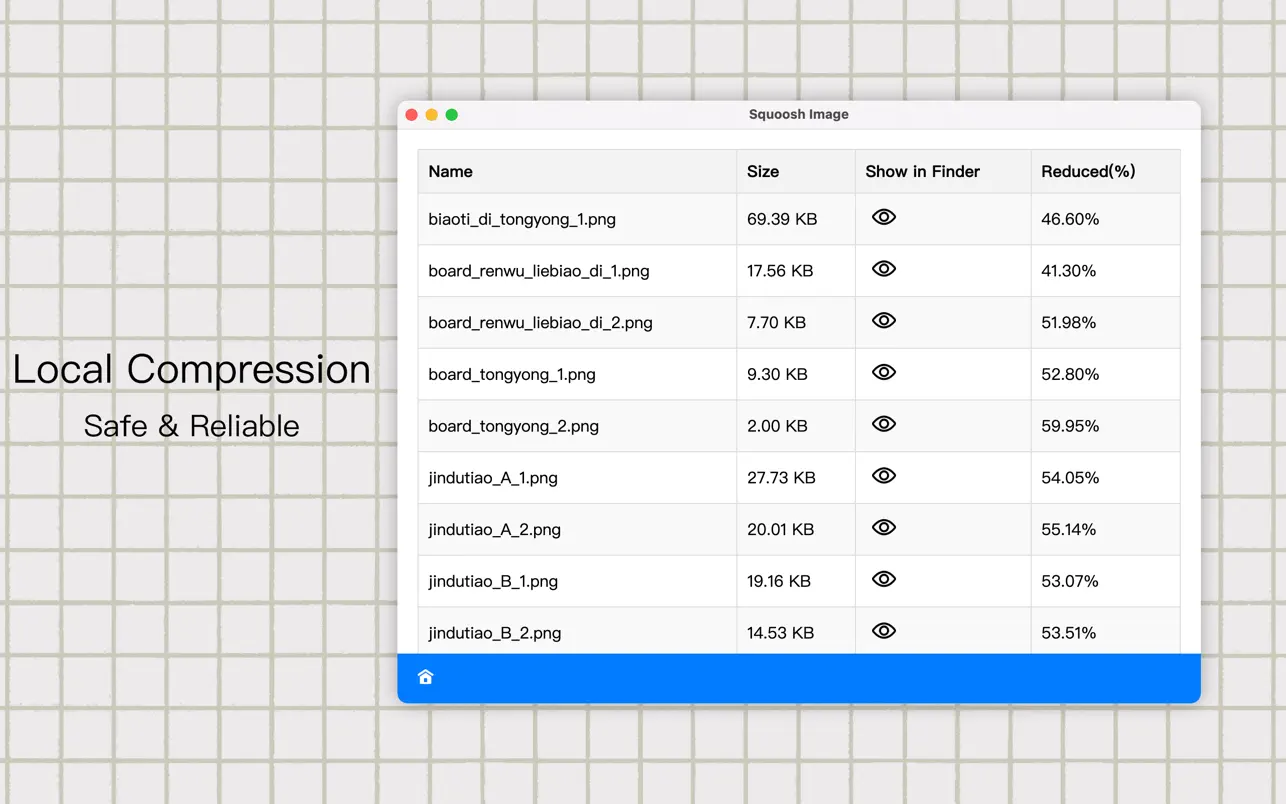Click the eye icon for jindutiao_A_1.png
Viewport: 1286px width, 804px height.
pyautogui.click(x=884, y=476)
